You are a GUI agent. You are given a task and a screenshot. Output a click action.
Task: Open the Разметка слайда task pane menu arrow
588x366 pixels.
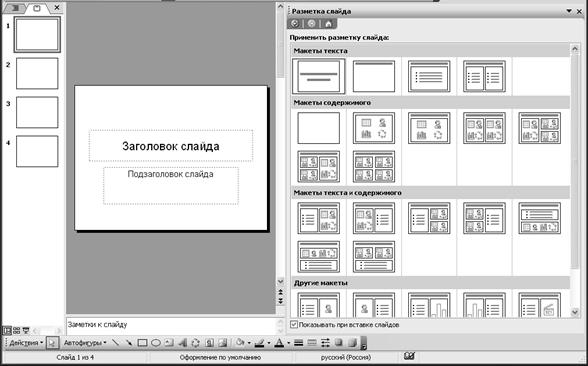569,11
